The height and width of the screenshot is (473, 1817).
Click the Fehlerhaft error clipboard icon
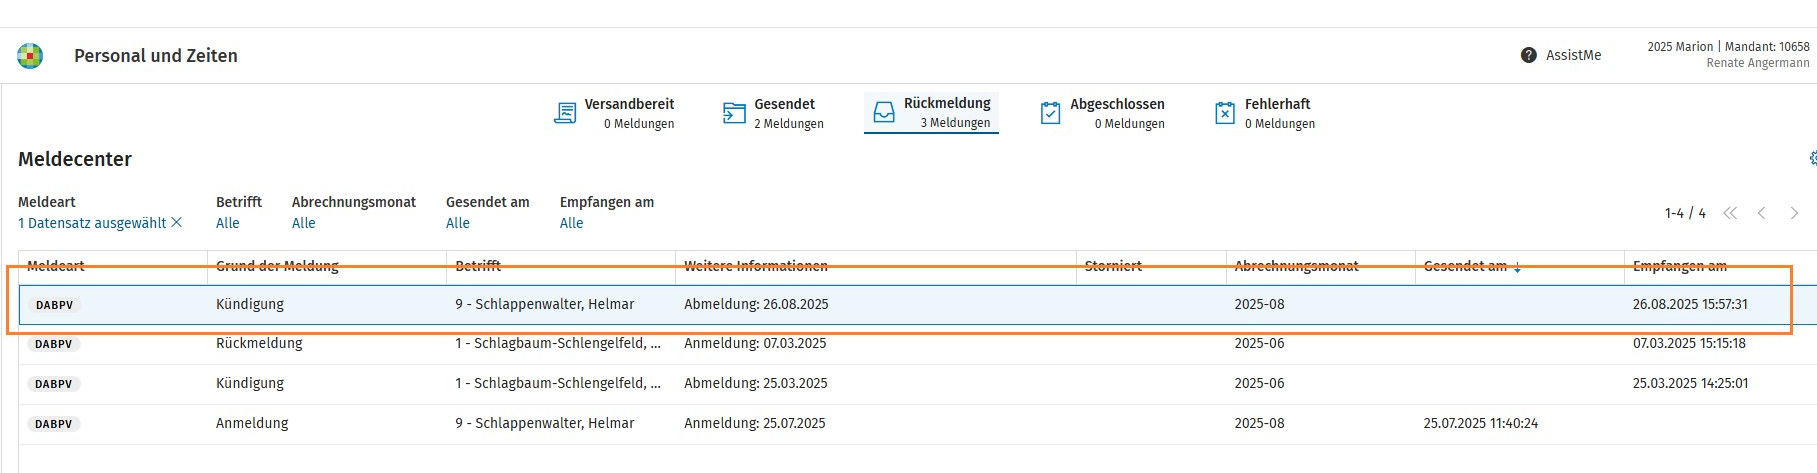pyautogui.click(x=1225, y=113)
